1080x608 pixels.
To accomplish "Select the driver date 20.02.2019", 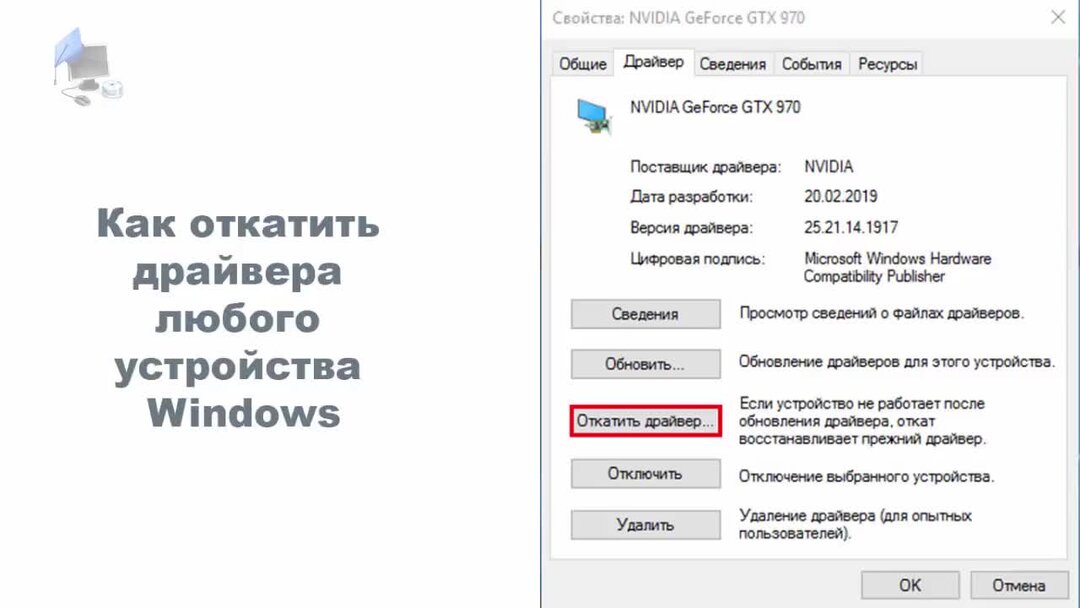I will tap(840, 196).
